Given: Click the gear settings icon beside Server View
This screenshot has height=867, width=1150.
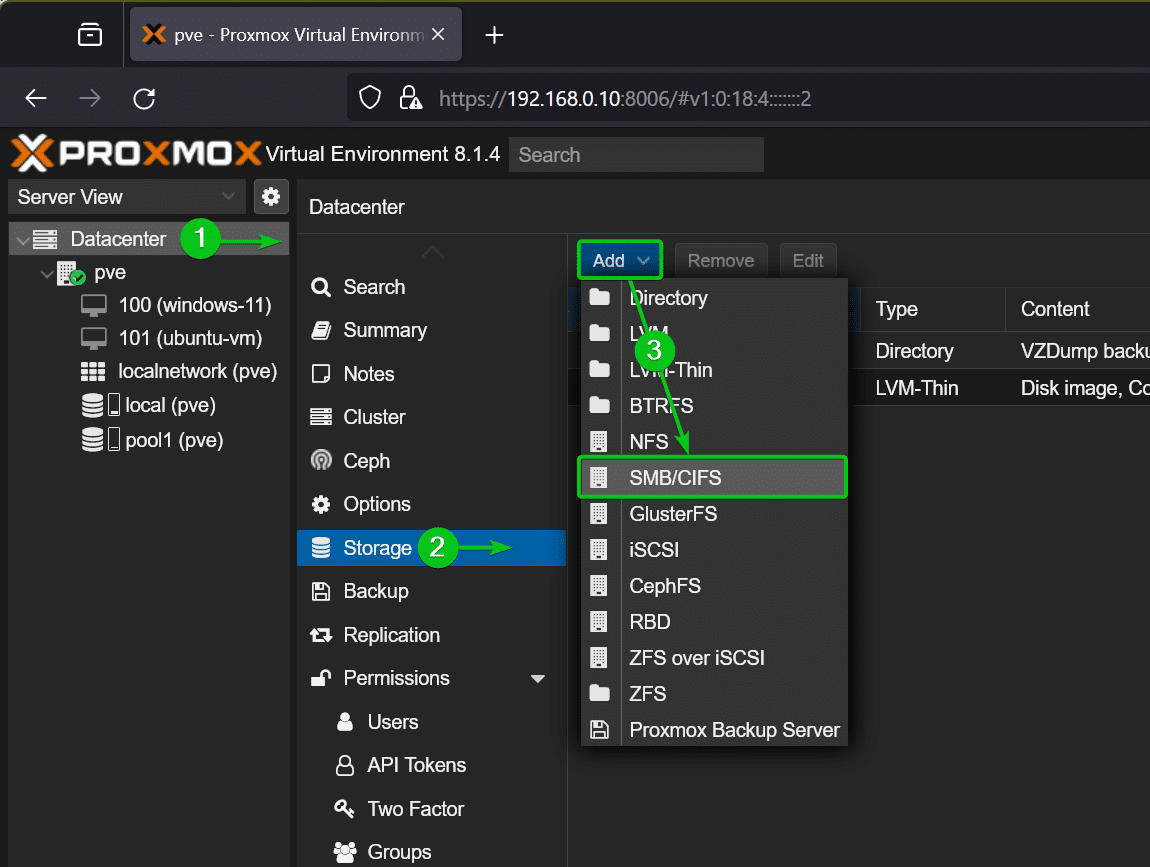Looking at the screenshot, I should click(x=271, y=197).
